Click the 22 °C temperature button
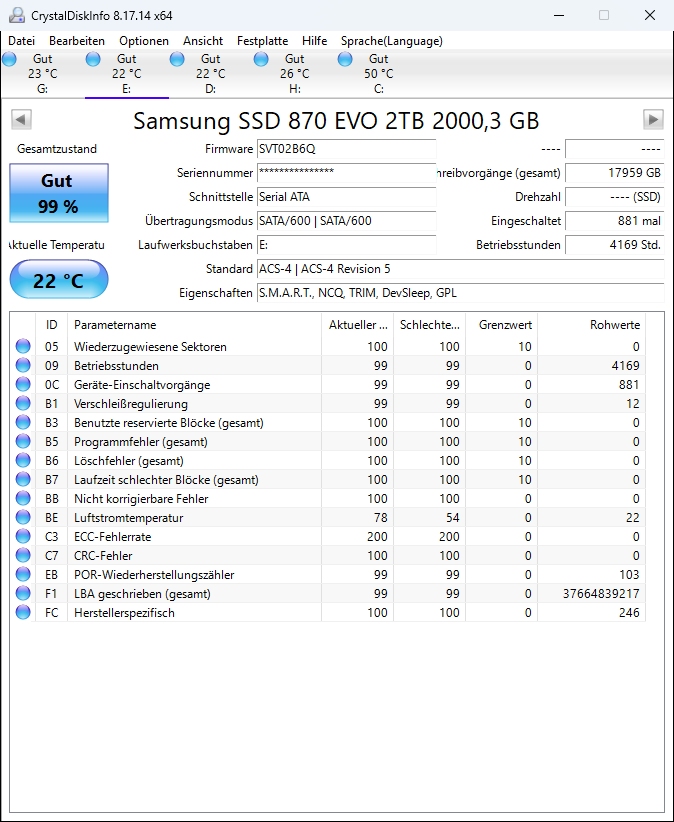 (x=59, y=280)
